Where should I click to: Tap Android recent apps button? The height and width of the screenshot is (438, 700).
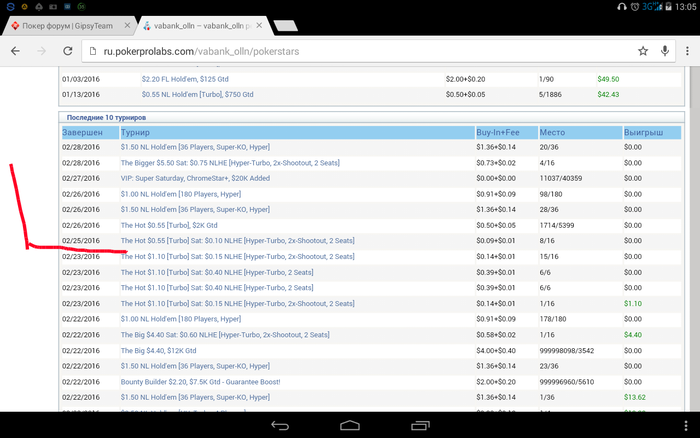[x=420, y=425]
